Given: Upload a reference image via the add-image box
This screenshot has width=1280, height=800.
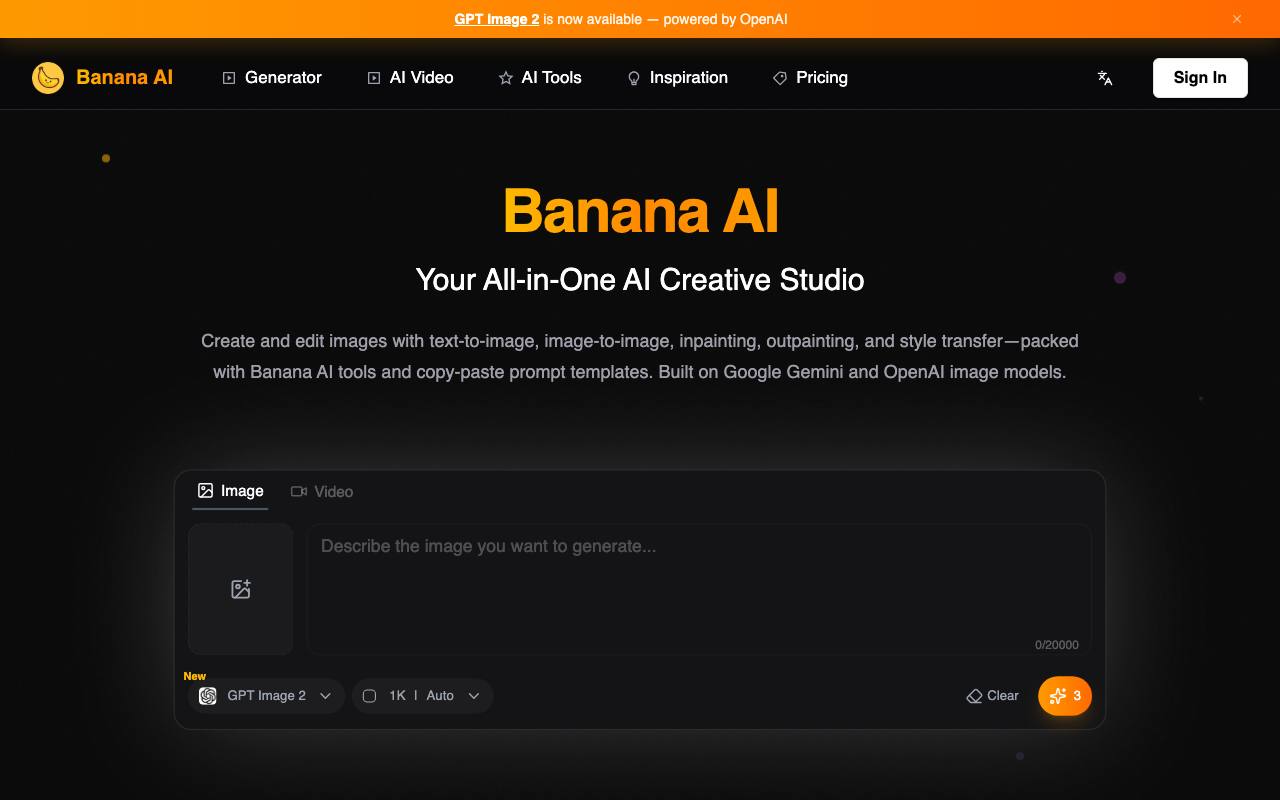Looking at the screenshot, I should 240,589.
